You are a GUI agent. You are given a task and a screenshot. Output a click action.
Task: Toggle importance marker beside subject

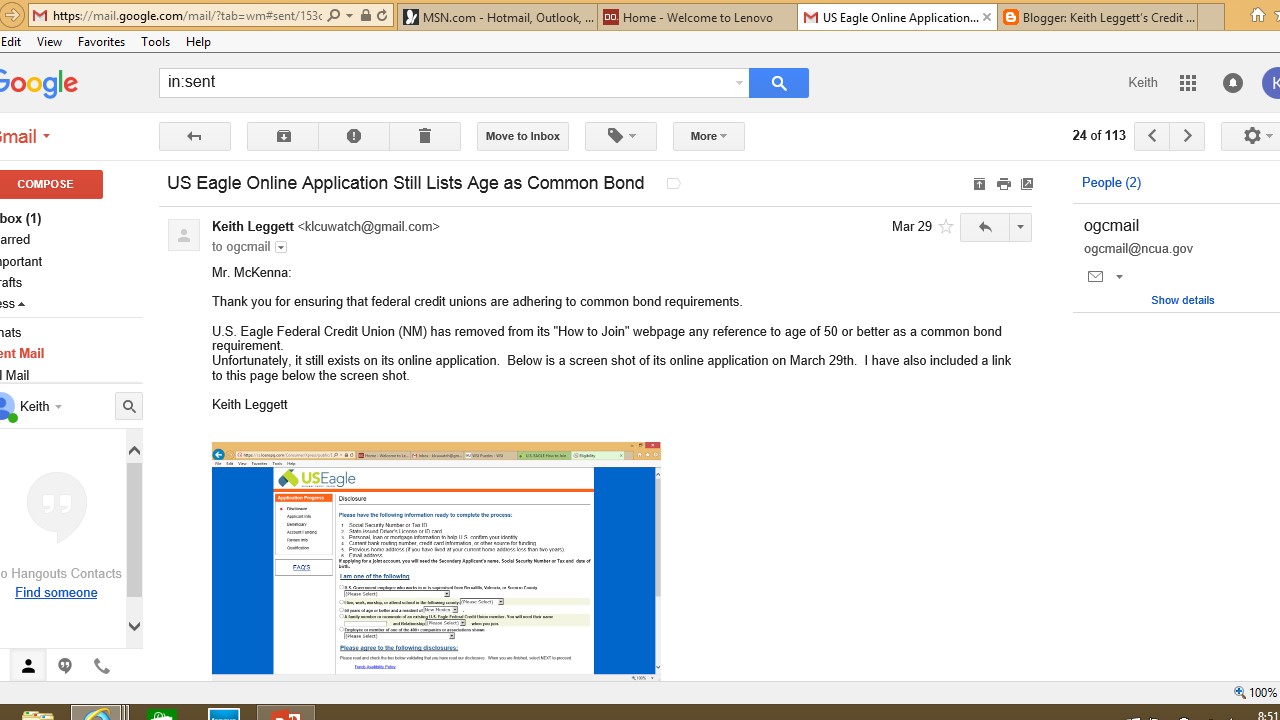click(x=673, y=184)
